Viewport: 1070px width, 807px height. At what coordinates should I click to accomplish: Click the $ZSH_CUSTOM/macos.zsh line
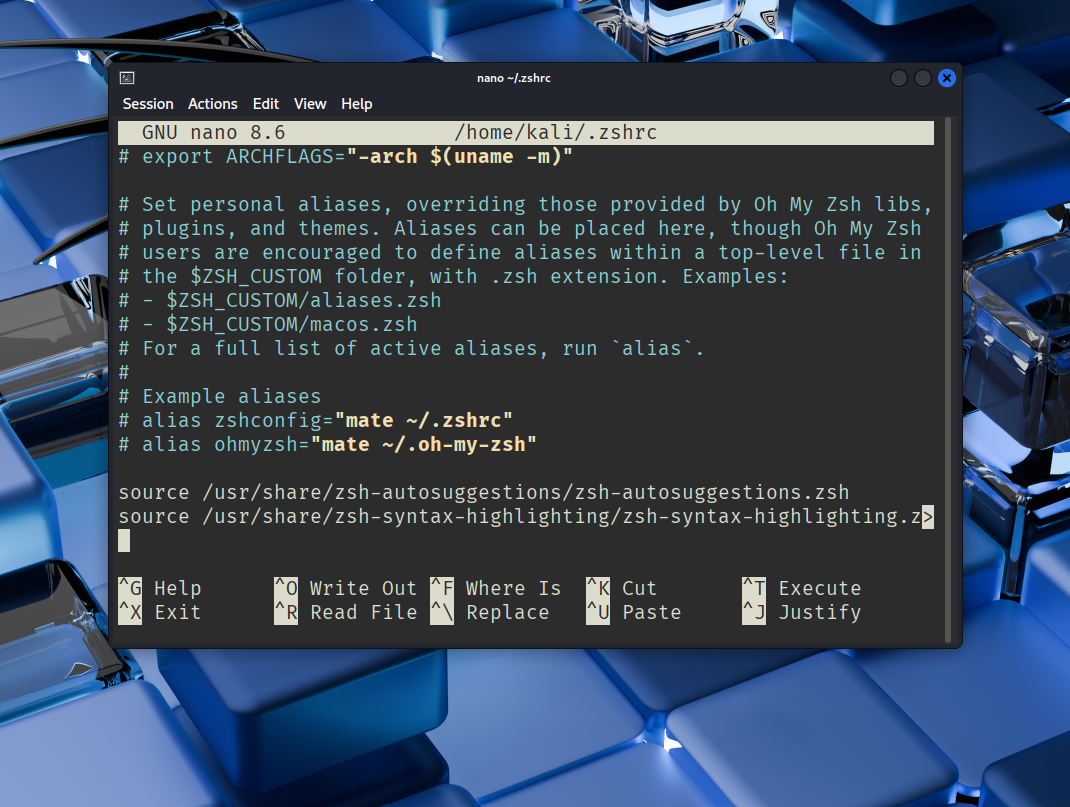coord(268,324)
